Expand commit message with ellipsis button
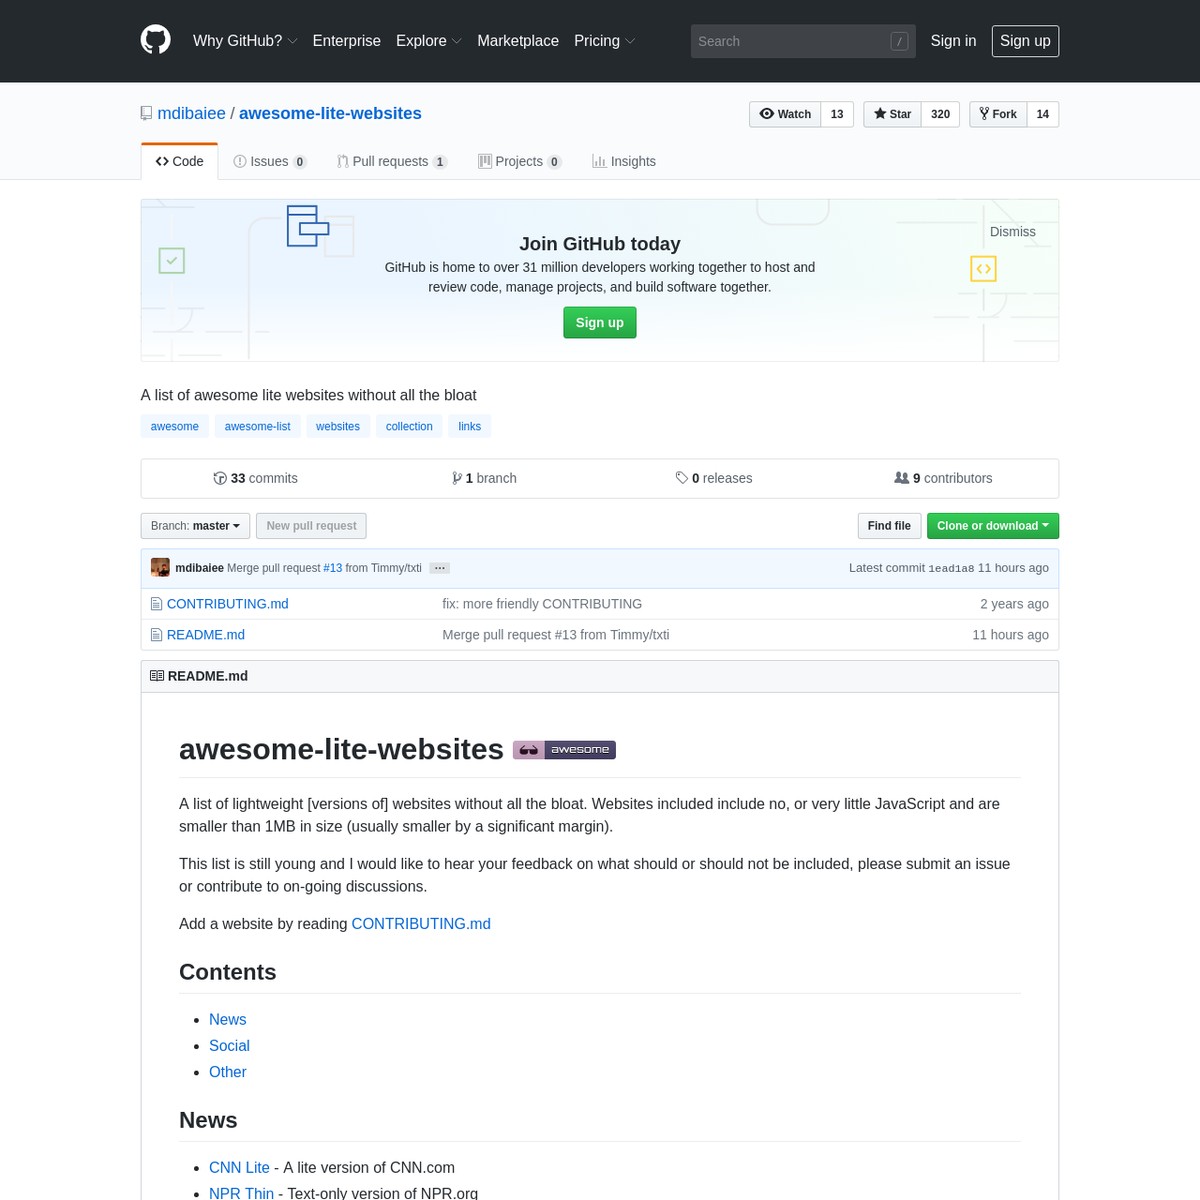Viewport: 1200px width, 1200px height. pyautogui.click(x=440, y=568)
